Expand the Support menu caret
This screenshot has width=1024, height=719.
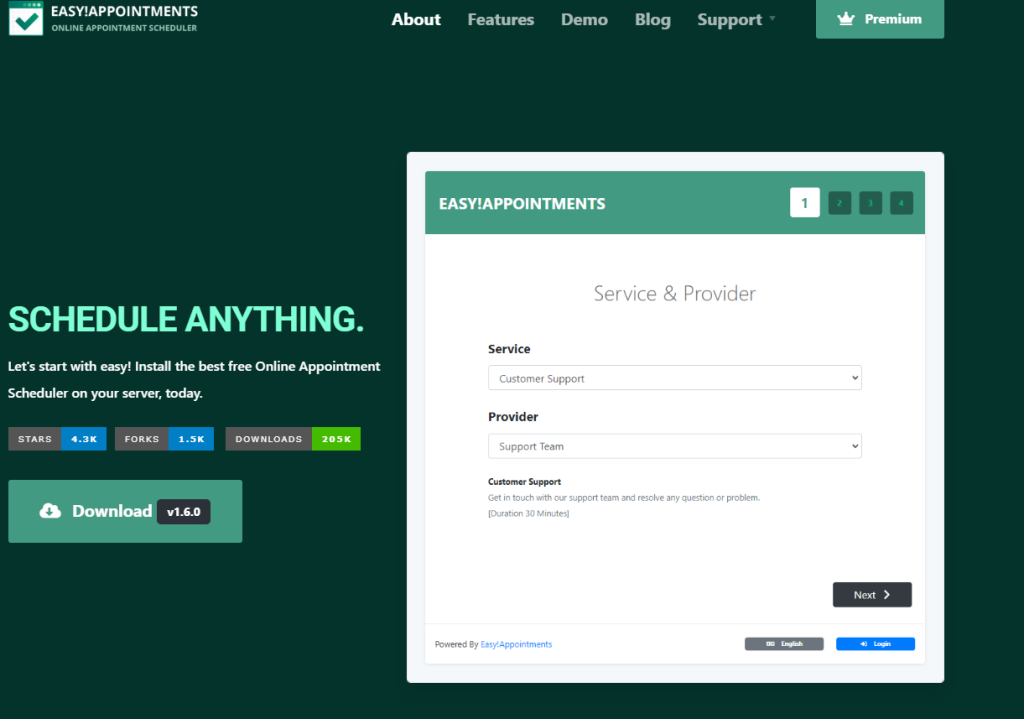(773, 19)
